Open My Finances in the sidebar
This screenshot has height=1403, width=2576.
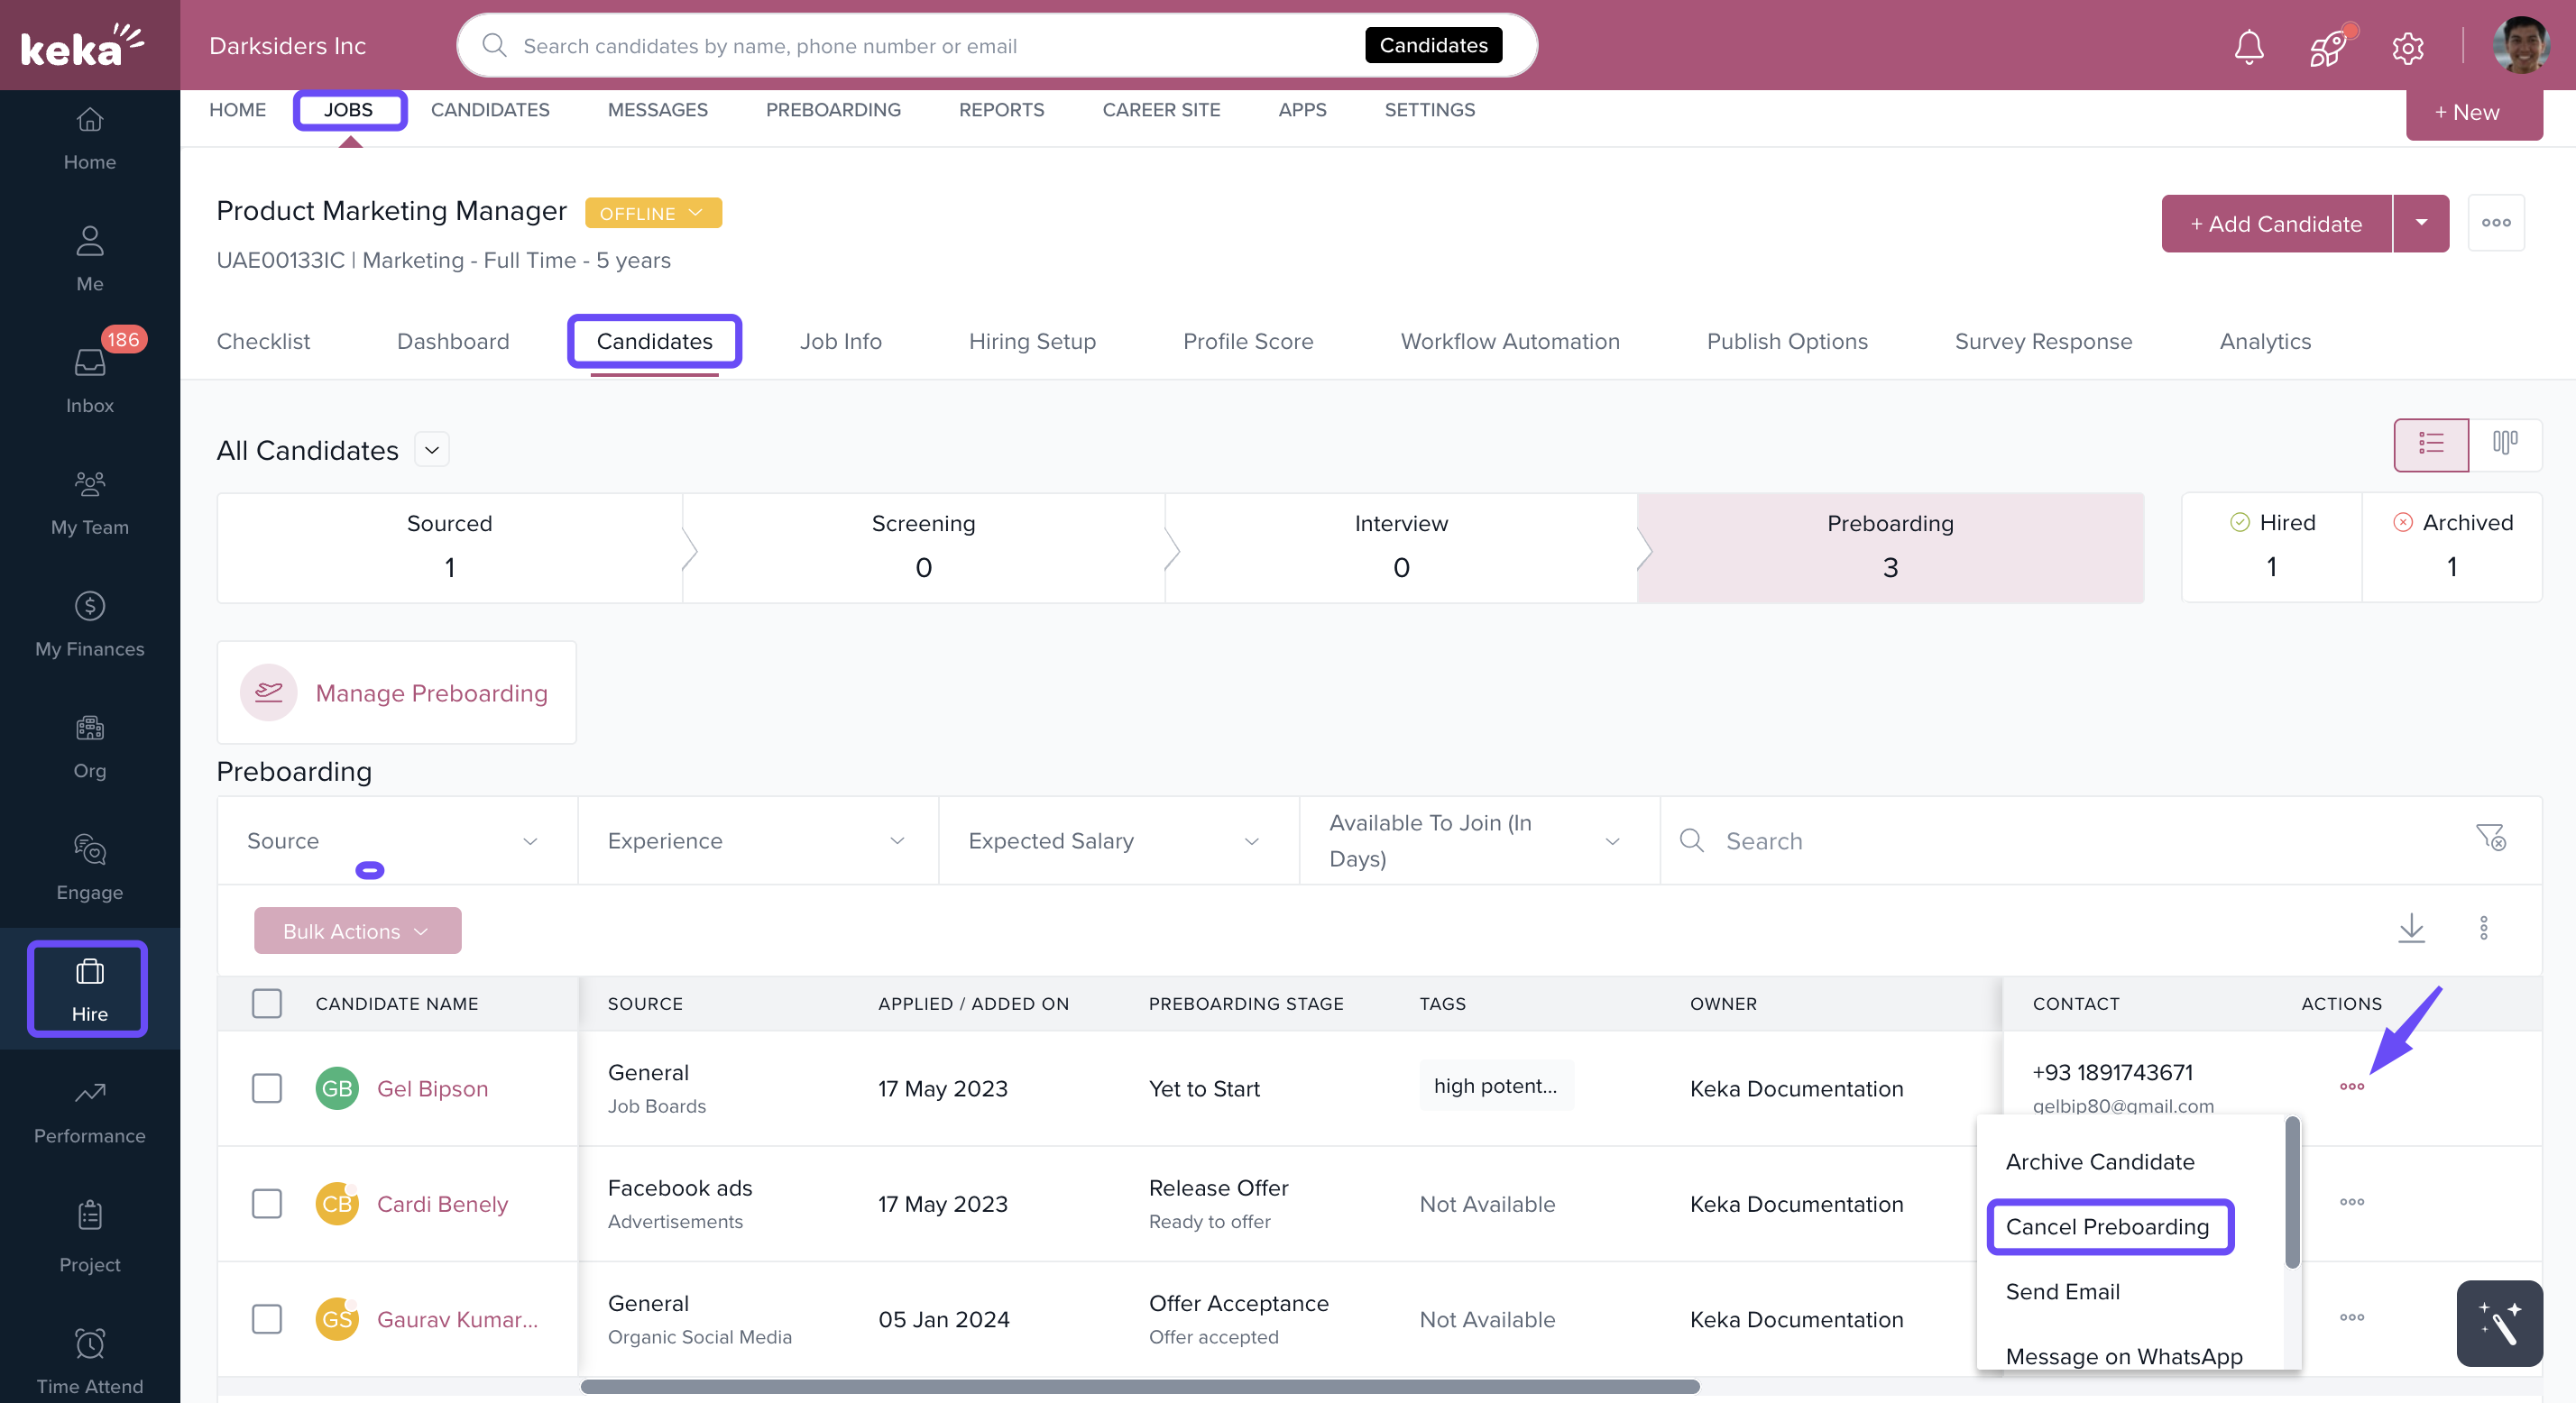point(89,624)
